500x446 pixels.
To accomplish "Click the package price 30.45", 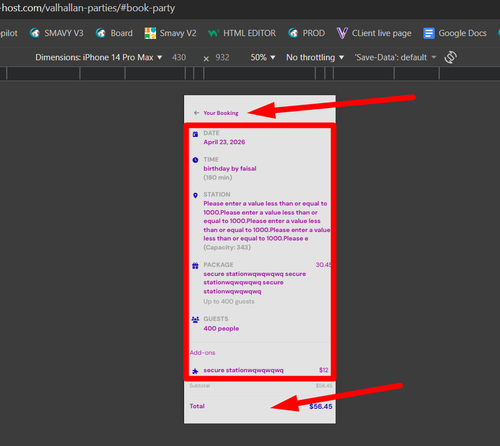I will coord(323,265).
